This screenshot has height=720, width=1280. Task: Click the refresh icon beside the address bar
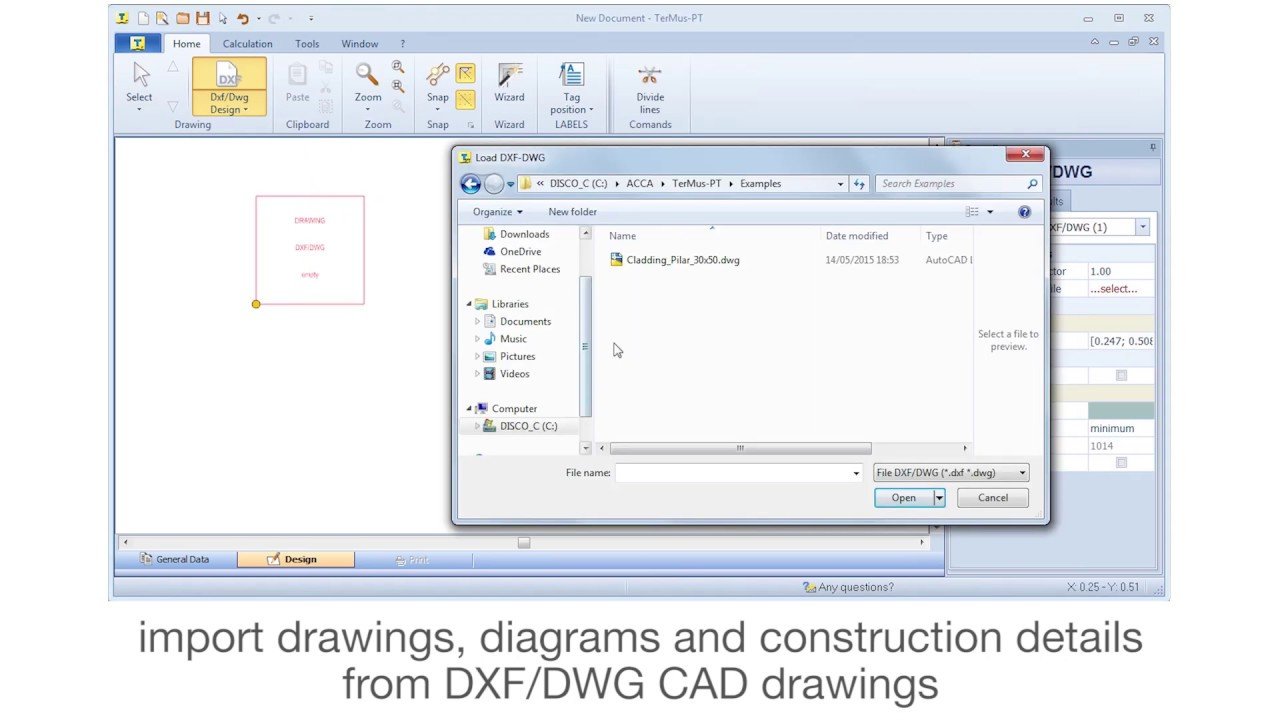click(860, 184)
